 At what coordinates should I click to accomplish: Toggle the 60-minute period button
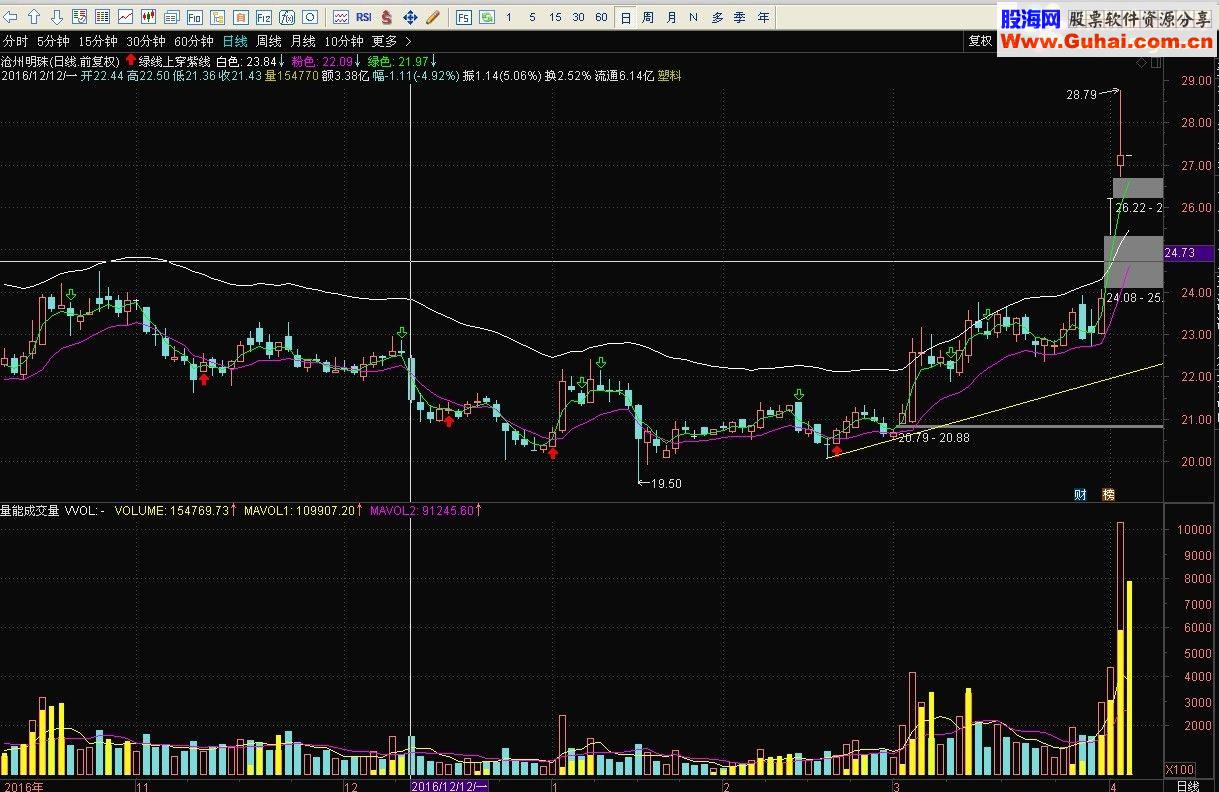601,17
